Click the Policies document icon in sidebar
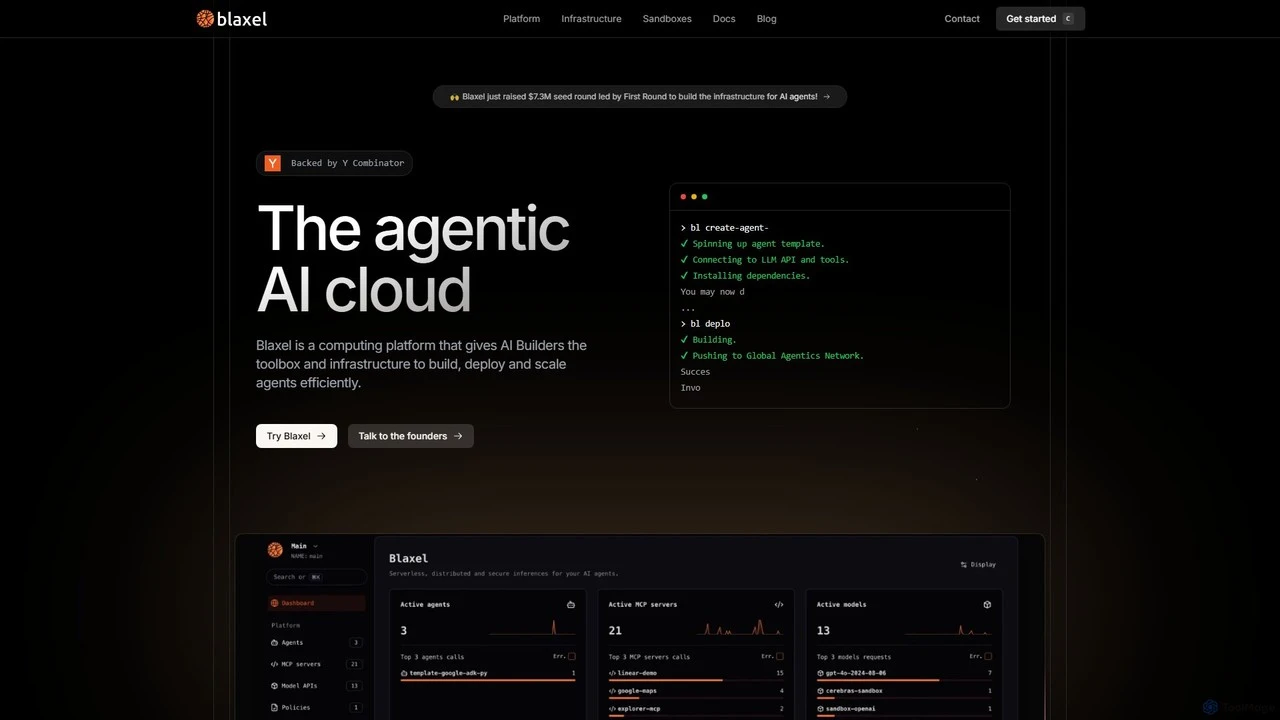The image size is (1280, 720). pyautogui.click(x=274, y=707)
